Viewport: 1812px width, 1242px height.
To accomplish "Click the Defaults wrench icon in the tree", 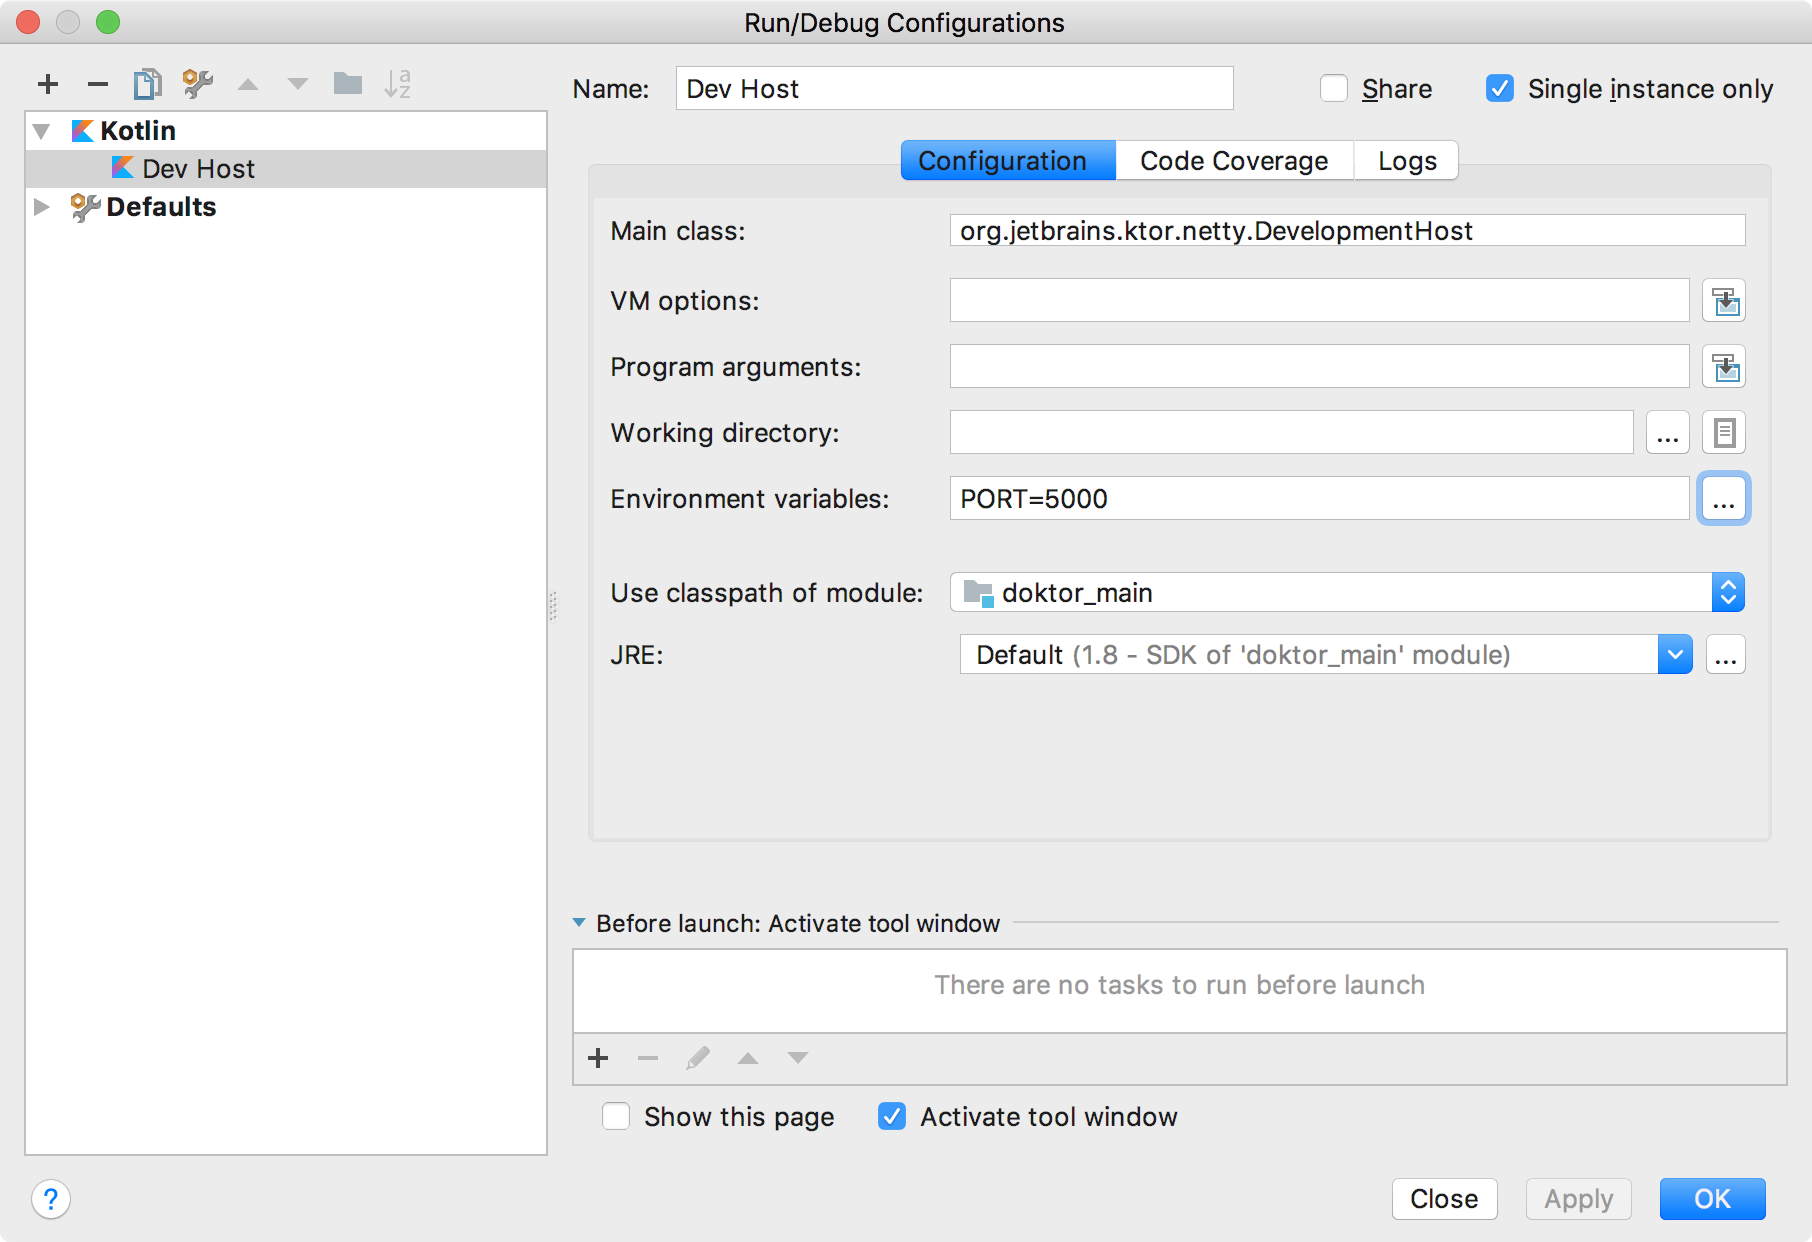I will (x=85, y=207).
